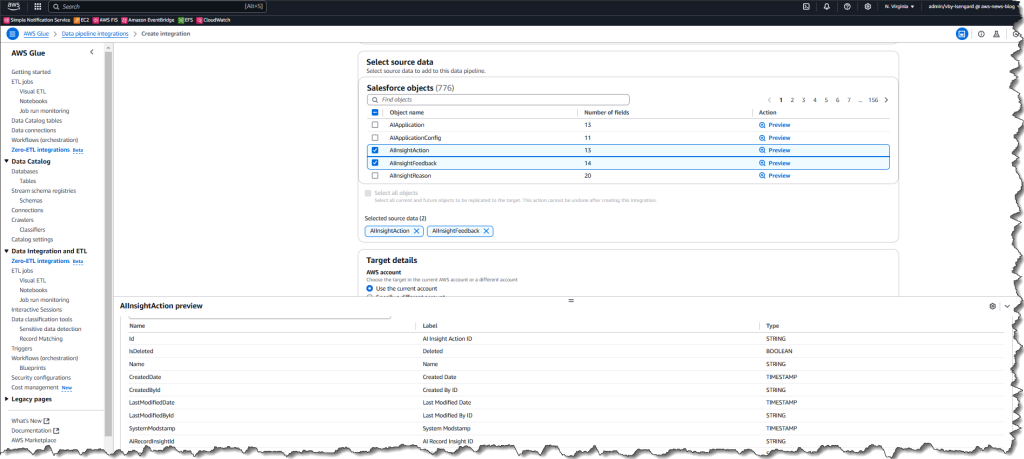Viewport: 1024px width, 459px height.
Task: Collapse the Data Integration and ETL section
Action: [6, 251]
